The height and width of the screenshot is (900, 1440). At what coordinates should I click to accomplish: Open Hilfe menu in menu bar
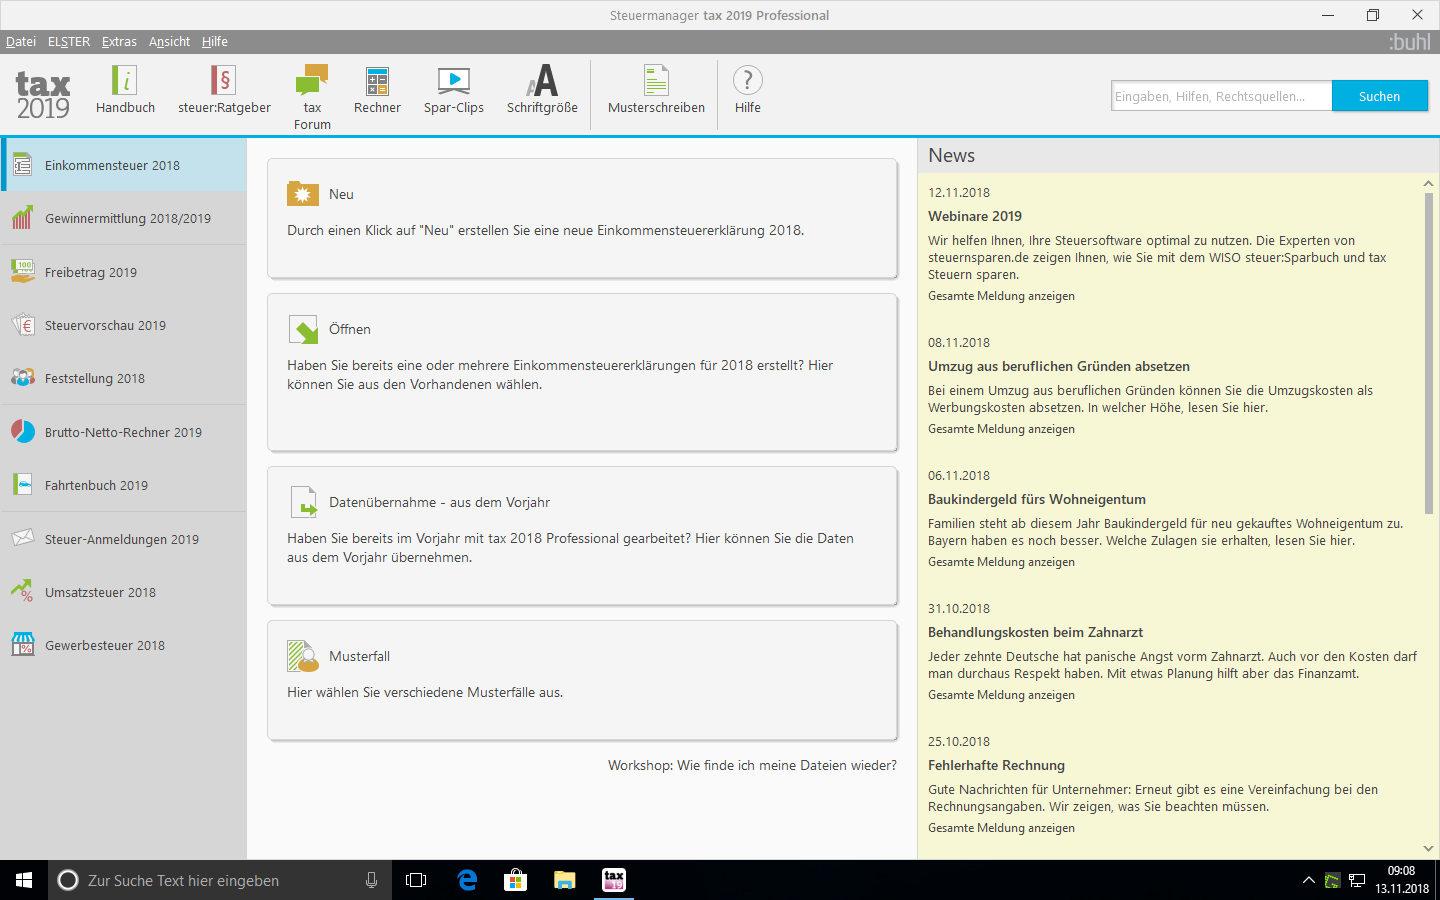pos(215,42)
